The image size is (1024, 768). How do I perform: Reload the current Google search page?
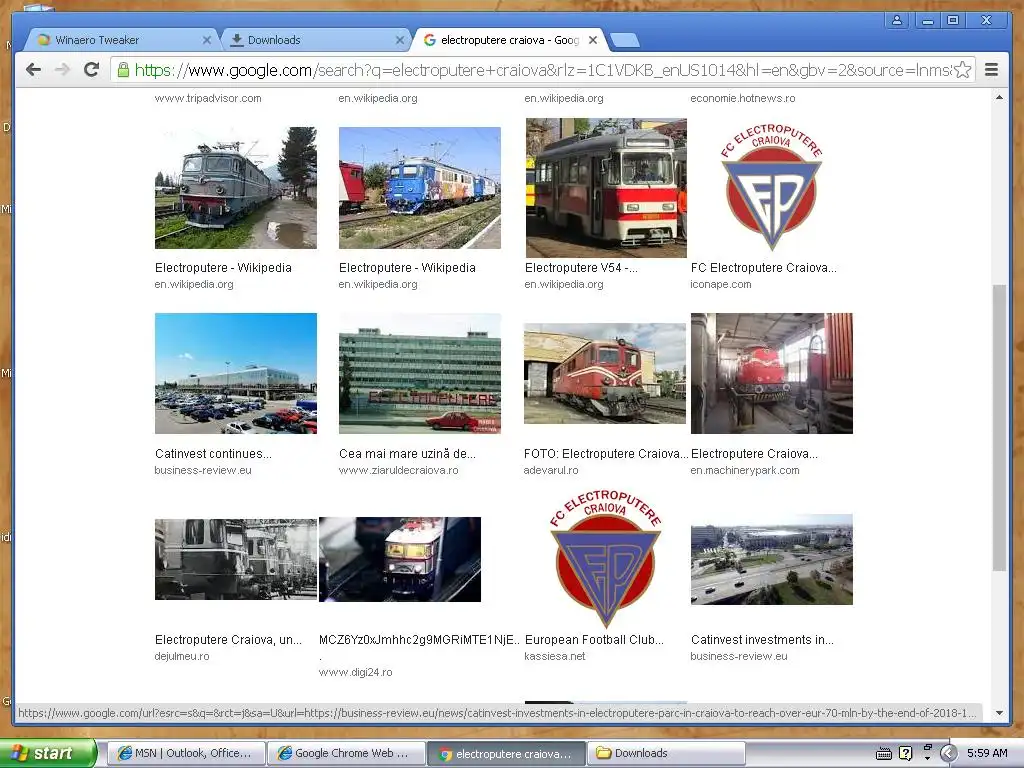pos(91,69)
